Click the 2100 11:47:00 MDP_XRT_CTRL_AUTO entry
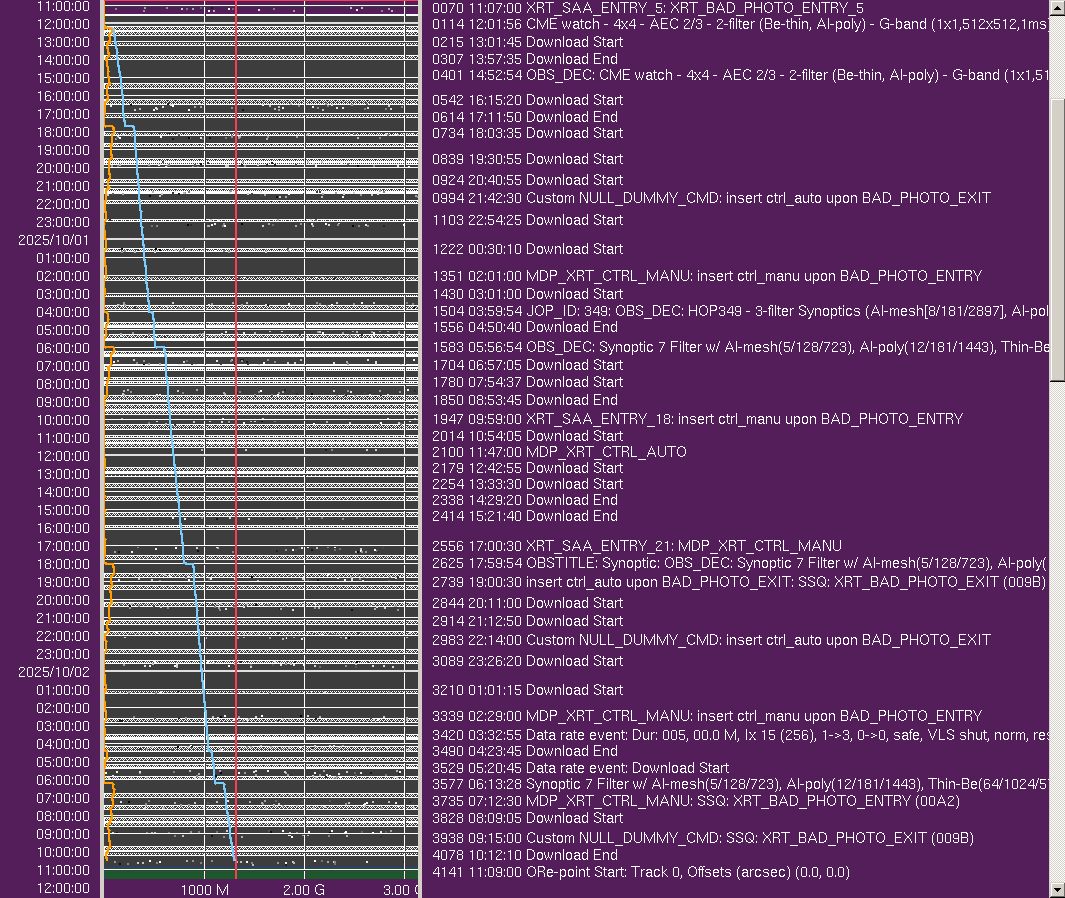Screen dimensions: 1065x898 [559, 452]
